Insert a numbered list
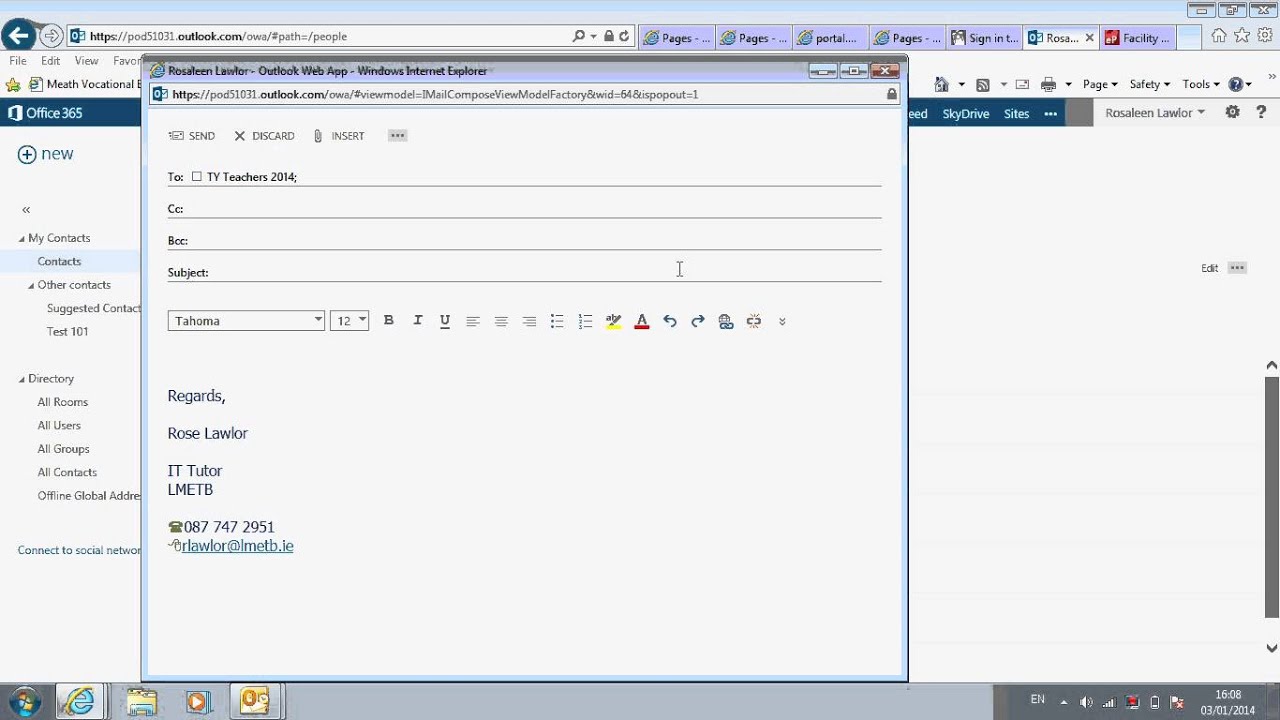This screenshot has height=720, width=1280. point(585,321)
